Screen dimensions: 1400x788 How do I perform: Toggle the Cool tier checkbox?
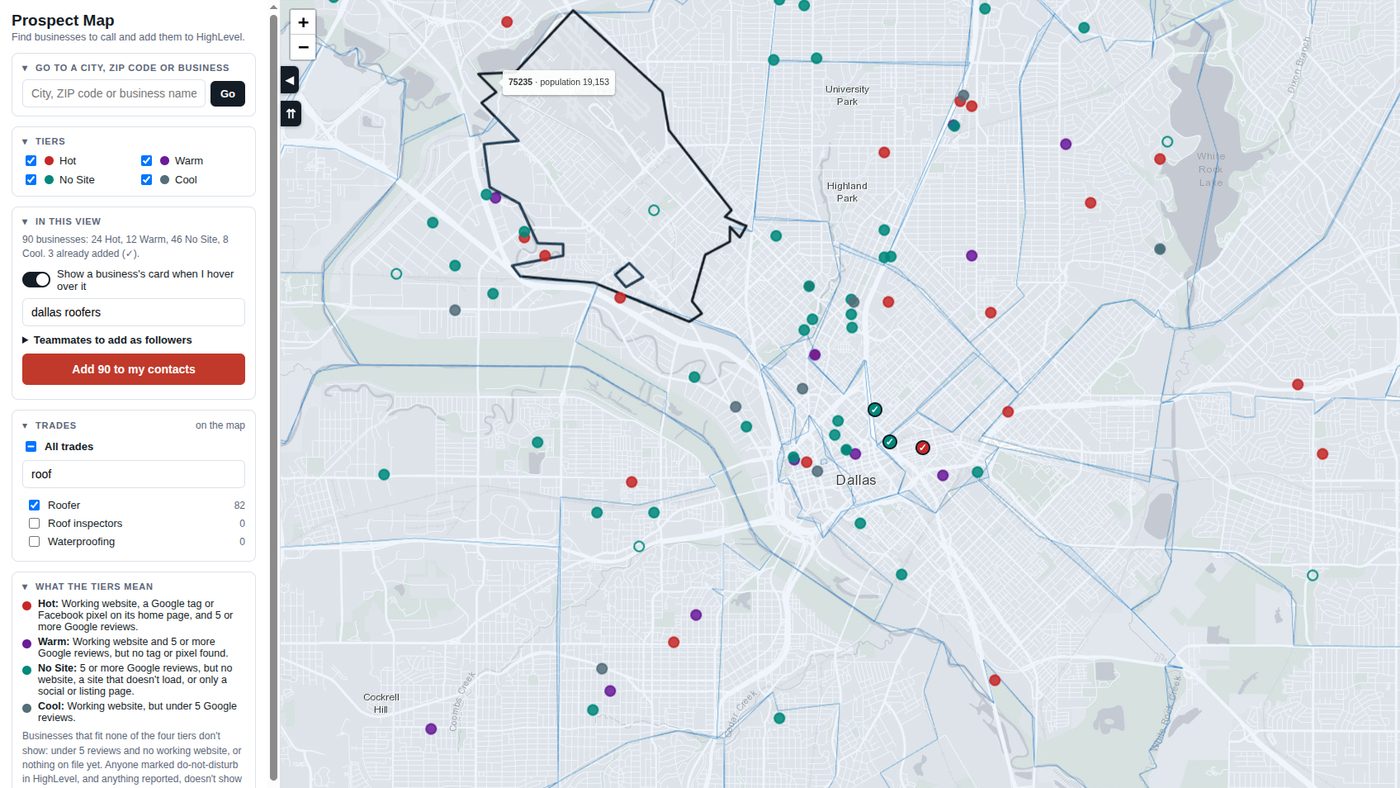click(x=147, y=180)
